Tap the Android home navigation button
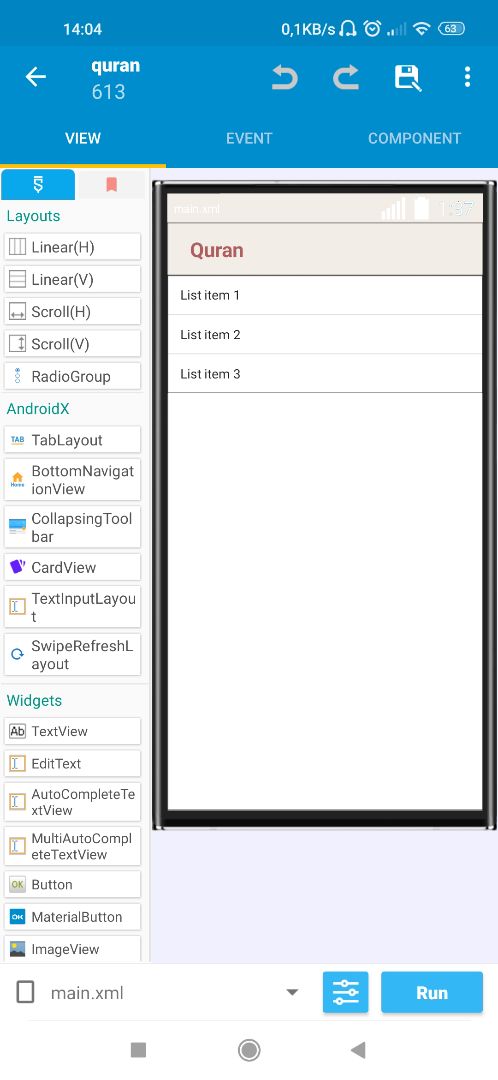498x1080 pixels. 249,1050
